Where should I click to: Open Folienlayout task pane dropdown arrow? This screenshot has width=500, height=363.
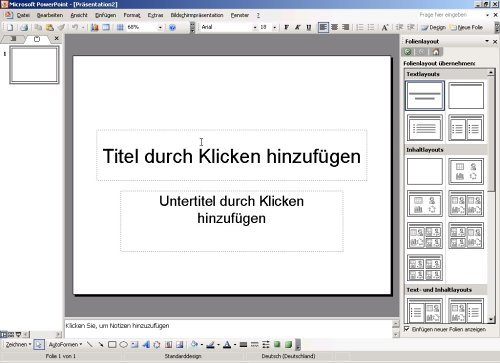(x=487, y=41)
